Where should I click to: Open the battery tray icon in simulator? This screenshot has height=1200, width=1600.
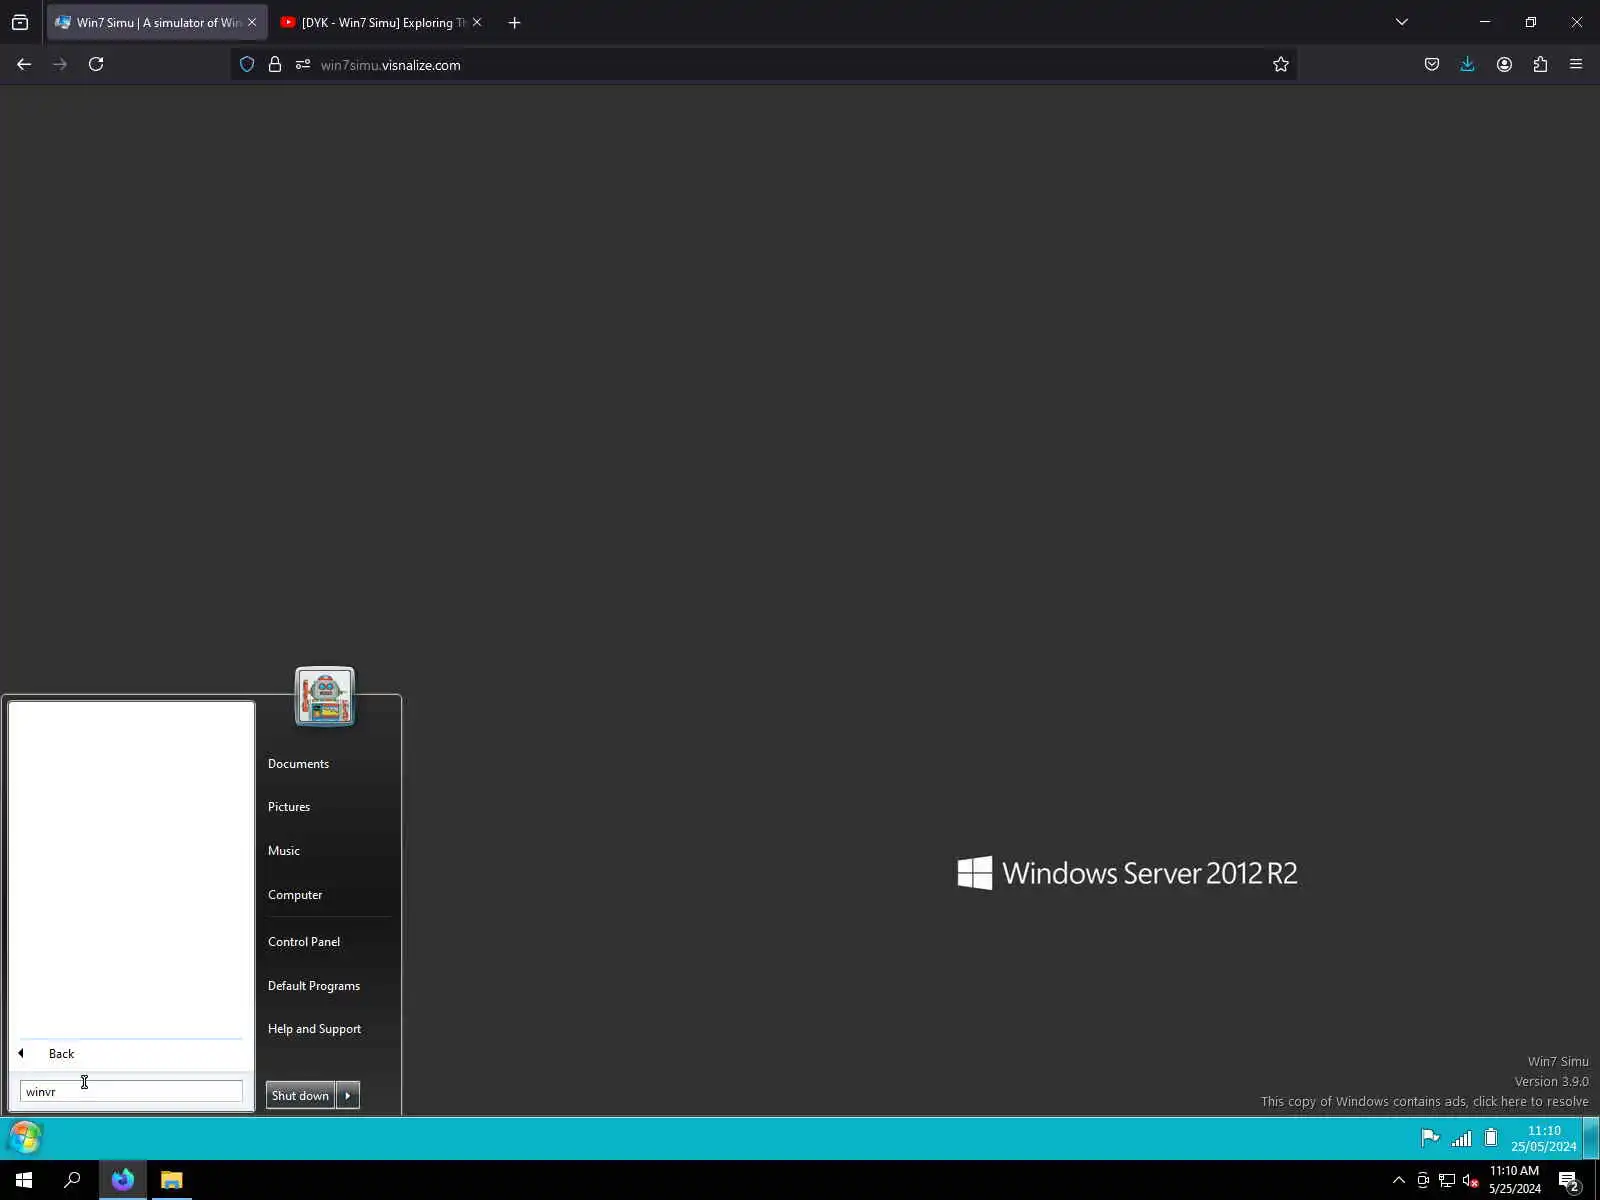1491,1138
